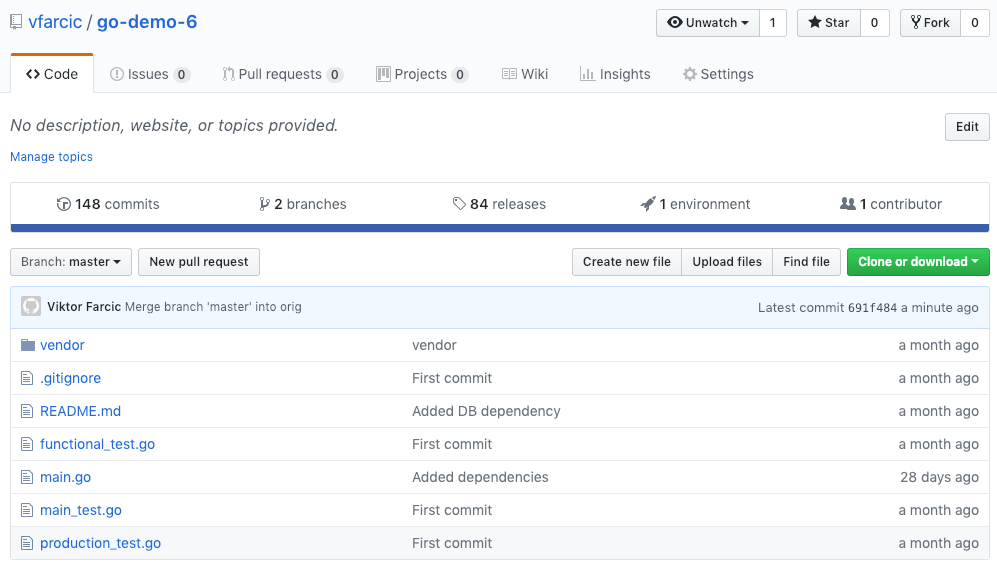Click the Projects board icon
997x566 pixels.
click(383, 74)
